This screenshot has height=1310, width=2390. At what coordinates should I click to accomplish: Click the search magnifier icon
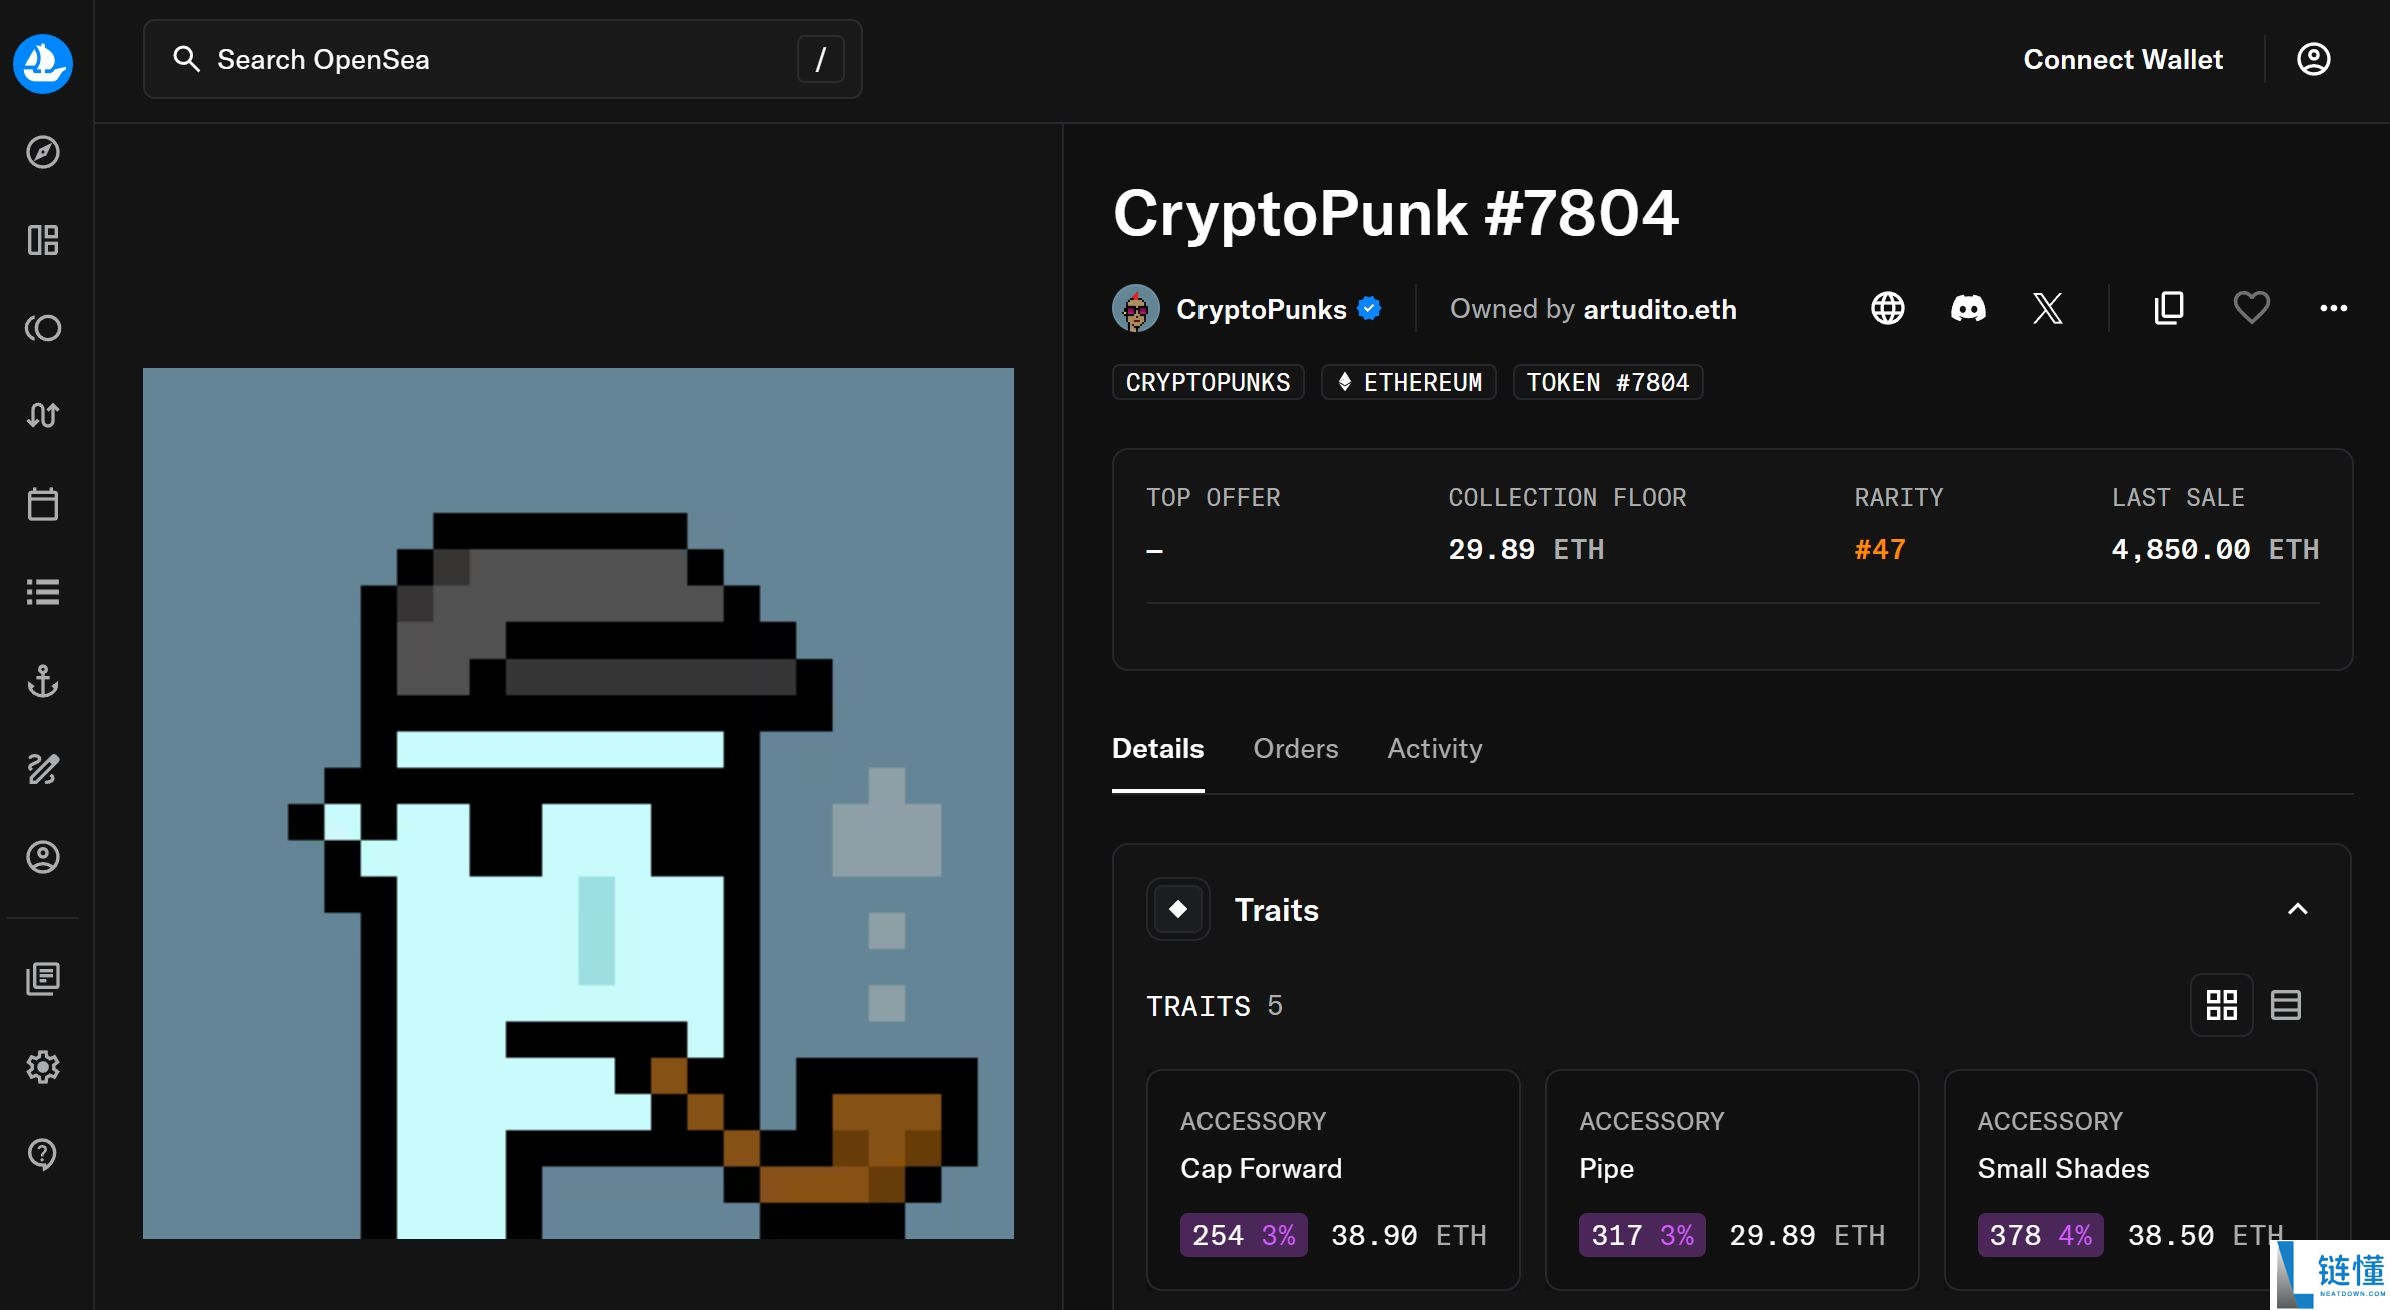pos(186,59)
